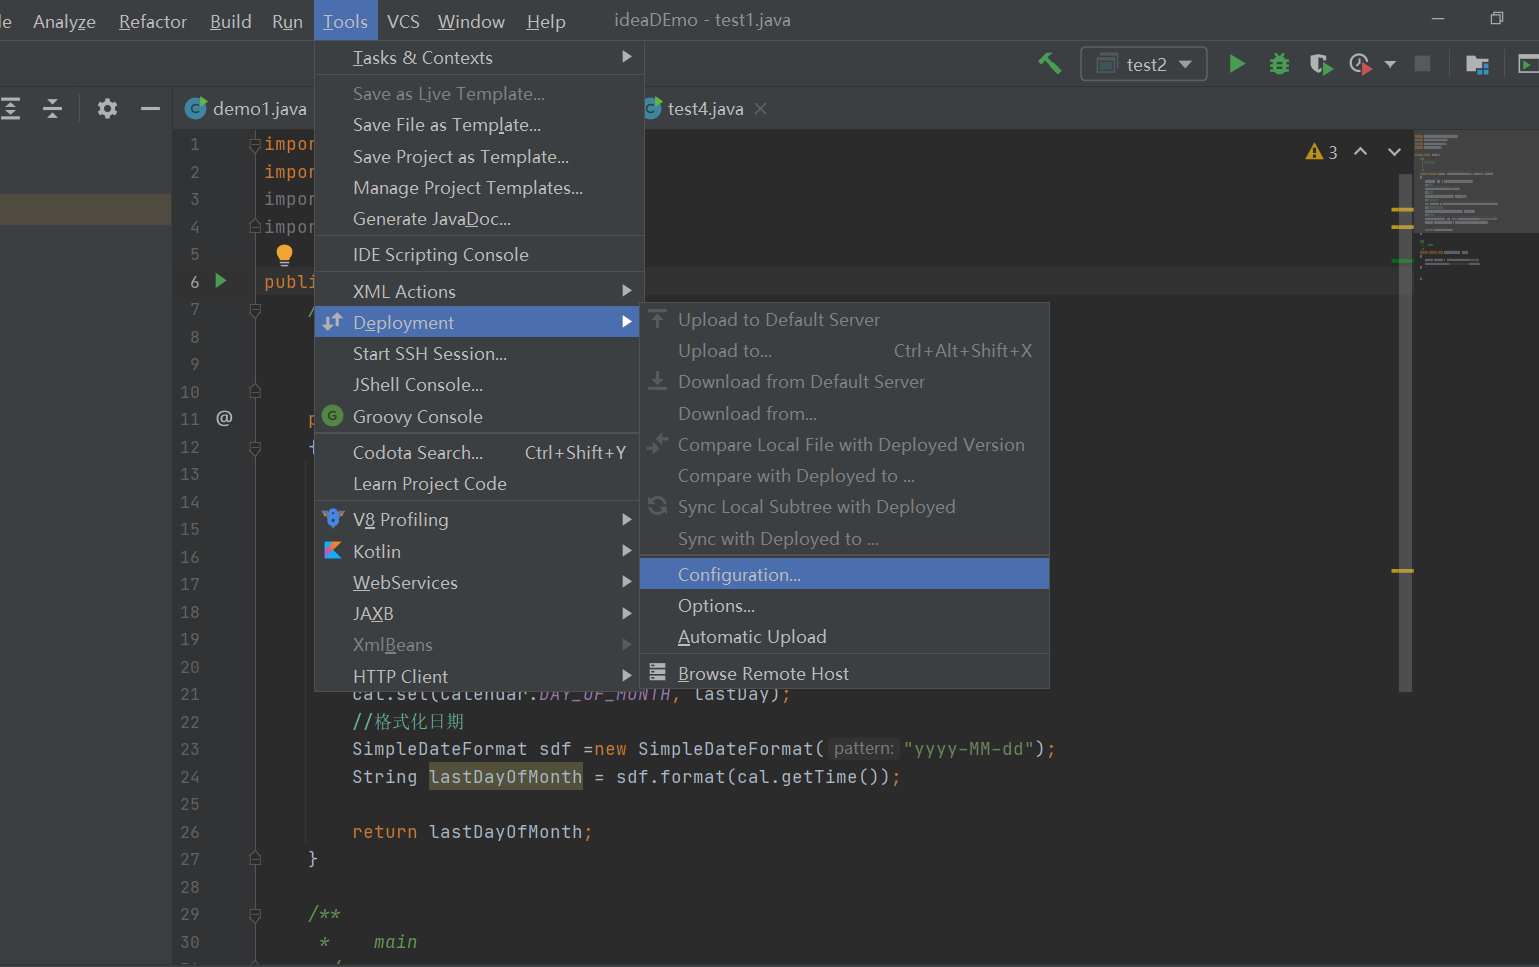Go to previous highlighted error arrow
Viewport: 1539px width, 967px height.
(1360, 151)
